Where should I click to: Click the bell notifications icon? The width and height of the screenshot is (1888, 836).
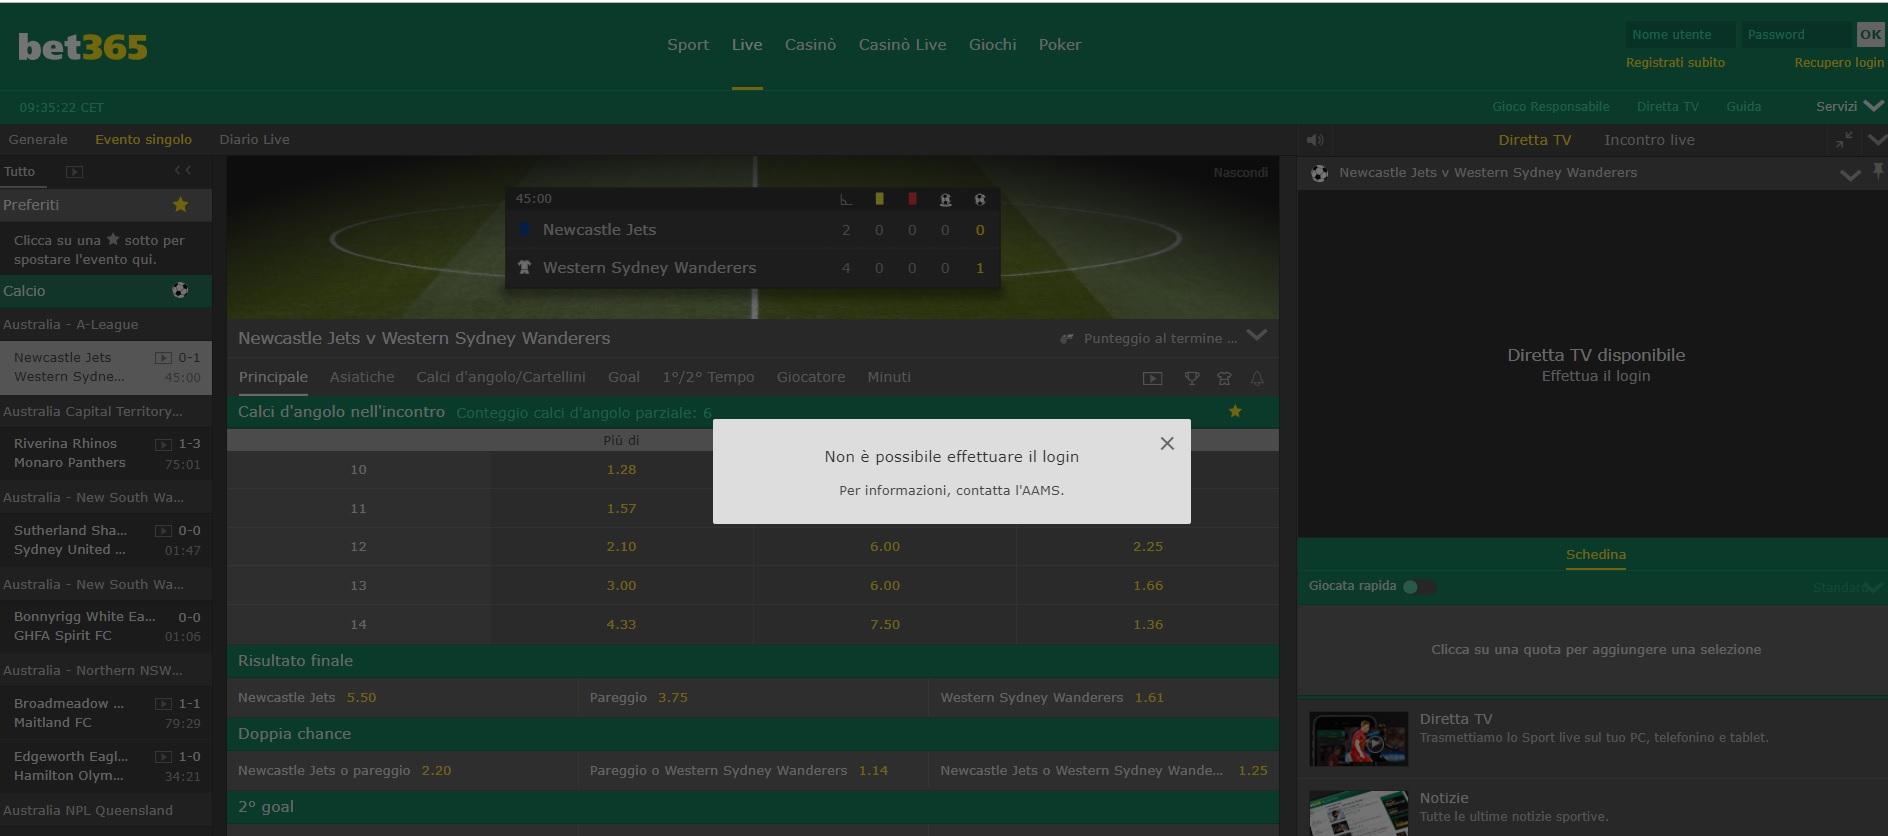click(1257, 378)
